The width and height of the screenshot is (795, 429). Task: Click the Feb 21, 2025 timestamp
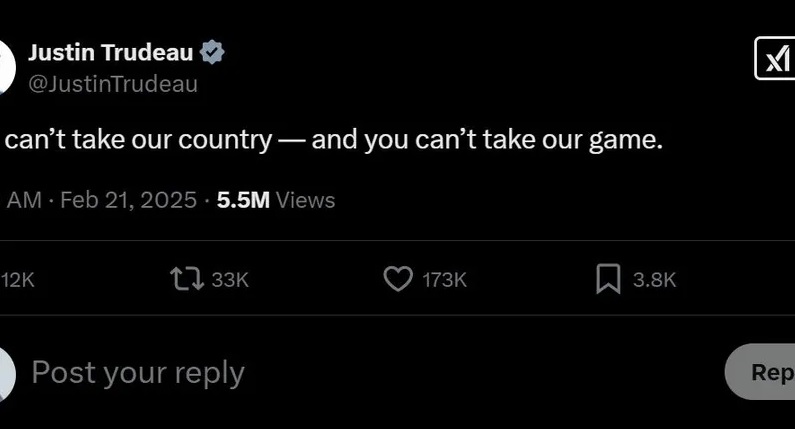coord(128,200)
